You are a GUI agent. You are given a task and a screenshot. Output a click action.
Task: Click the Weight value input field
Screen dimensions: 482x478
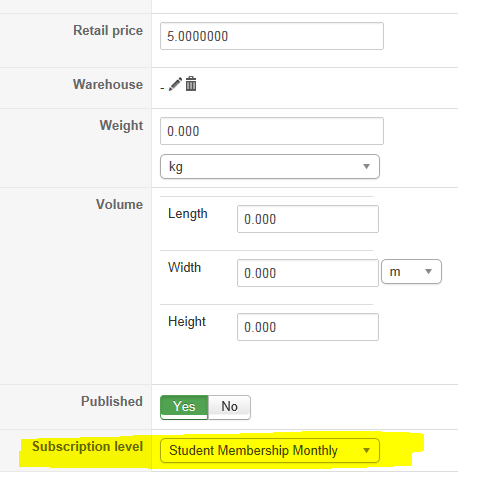(x=272, y=131)
